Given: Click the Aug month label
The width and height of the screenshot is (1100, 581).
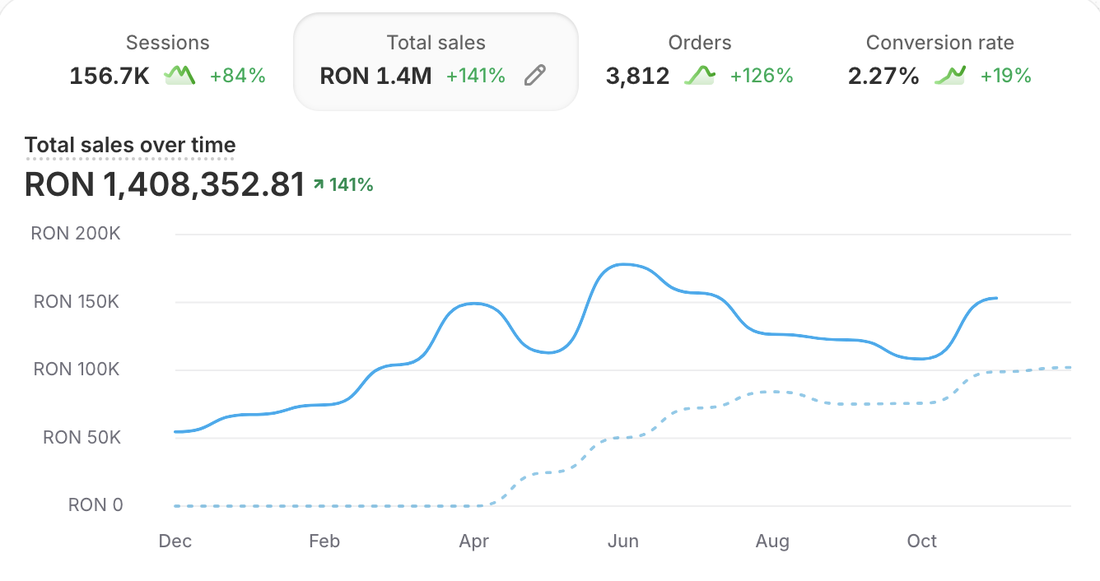Looking at the screenshot, I should point(772,541).
